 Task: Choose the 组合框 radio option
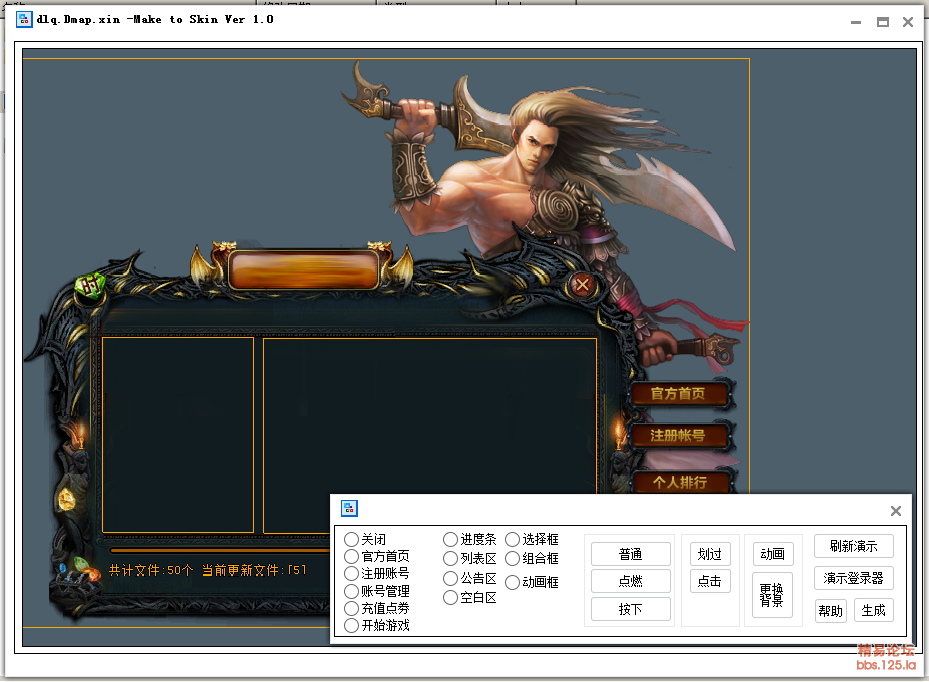(x=513, y=559)
